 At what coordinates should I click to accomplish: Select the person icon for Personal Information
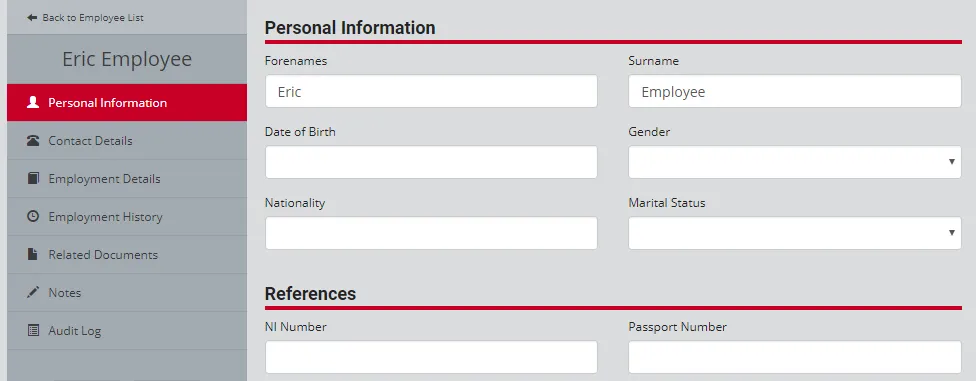(x=33, y=103)
